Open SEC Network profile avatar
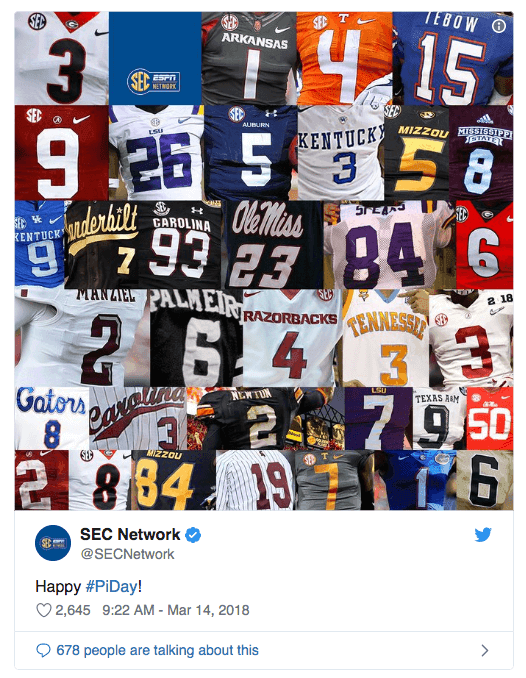Image resolution: width=526 pixels, height=678 pixels. pos(53,543)
